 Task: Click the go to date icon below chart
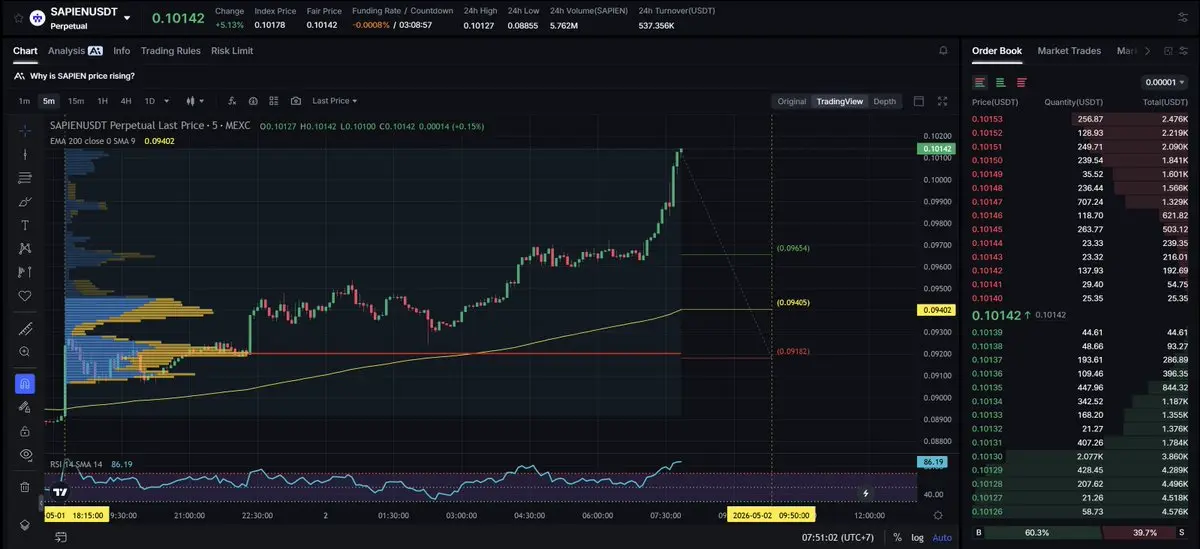pyautogui.click(x=61, y=537)
